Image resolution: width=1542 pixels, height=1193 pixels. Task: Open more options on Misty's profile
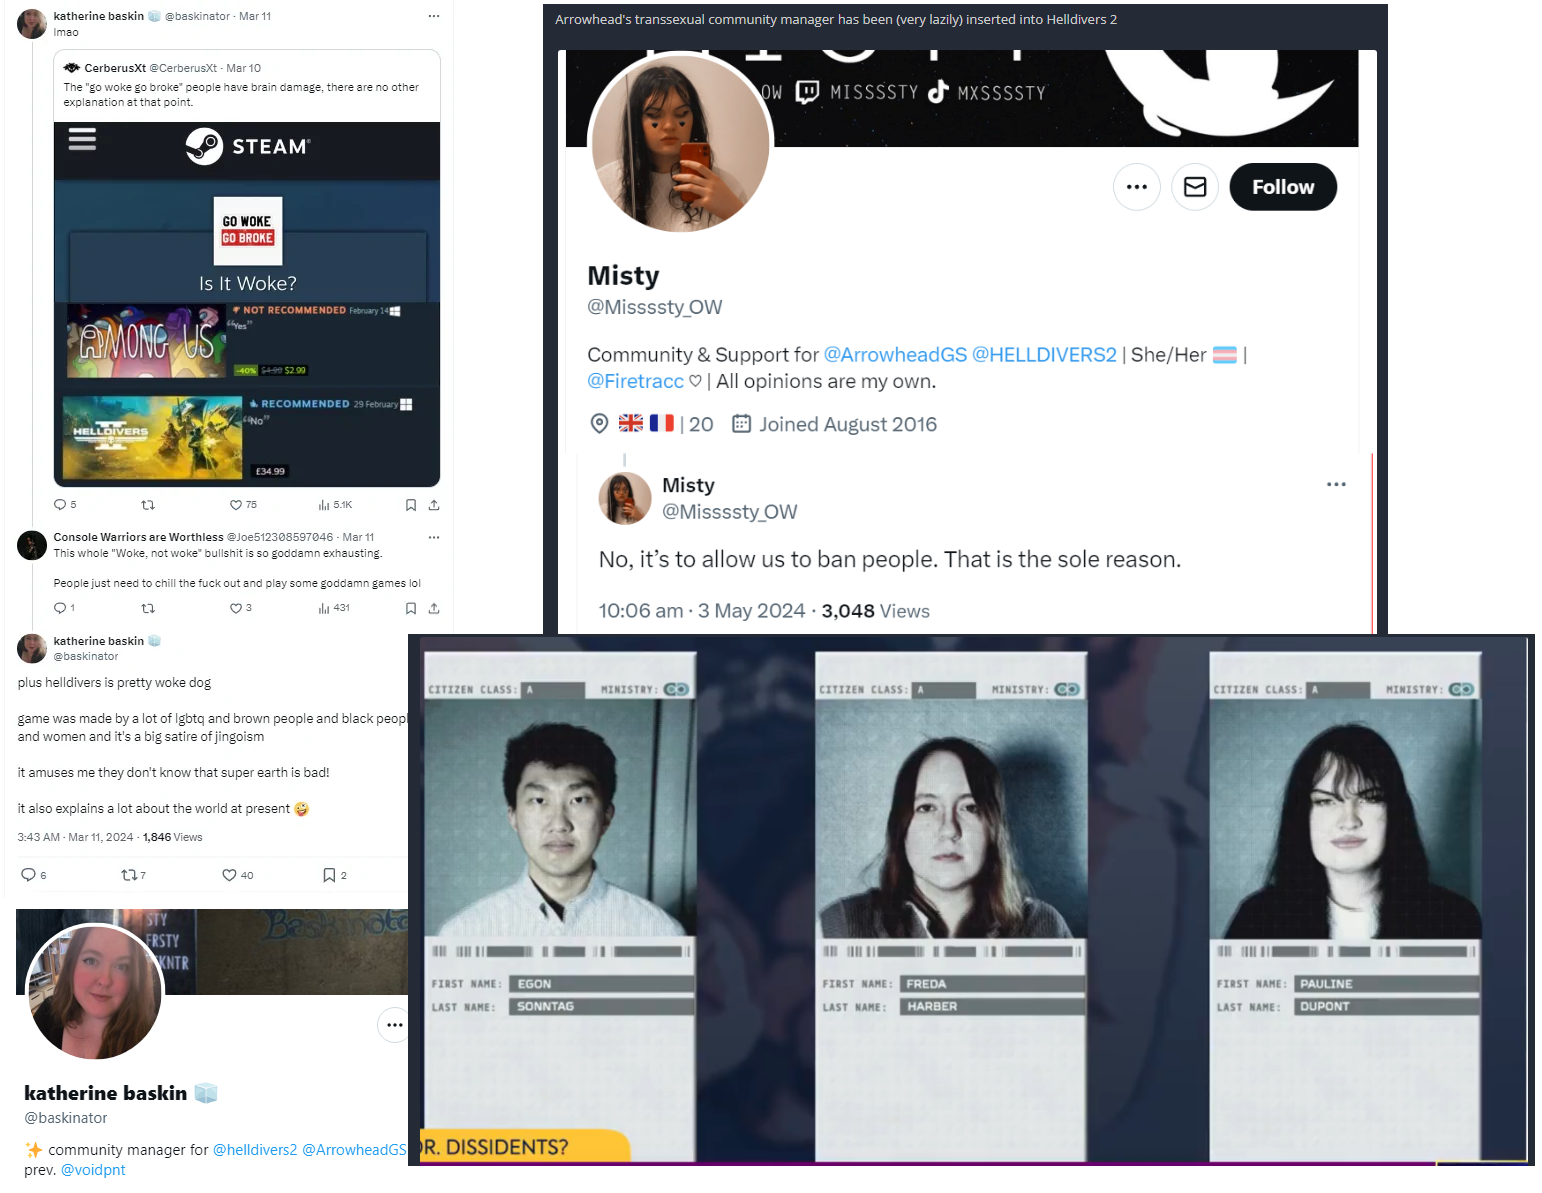tap(1137, 187)
